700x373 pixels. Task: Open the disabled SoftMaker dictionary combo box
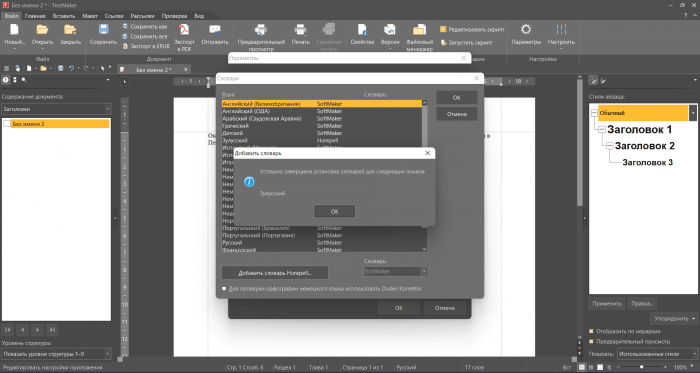click(396, 271)
